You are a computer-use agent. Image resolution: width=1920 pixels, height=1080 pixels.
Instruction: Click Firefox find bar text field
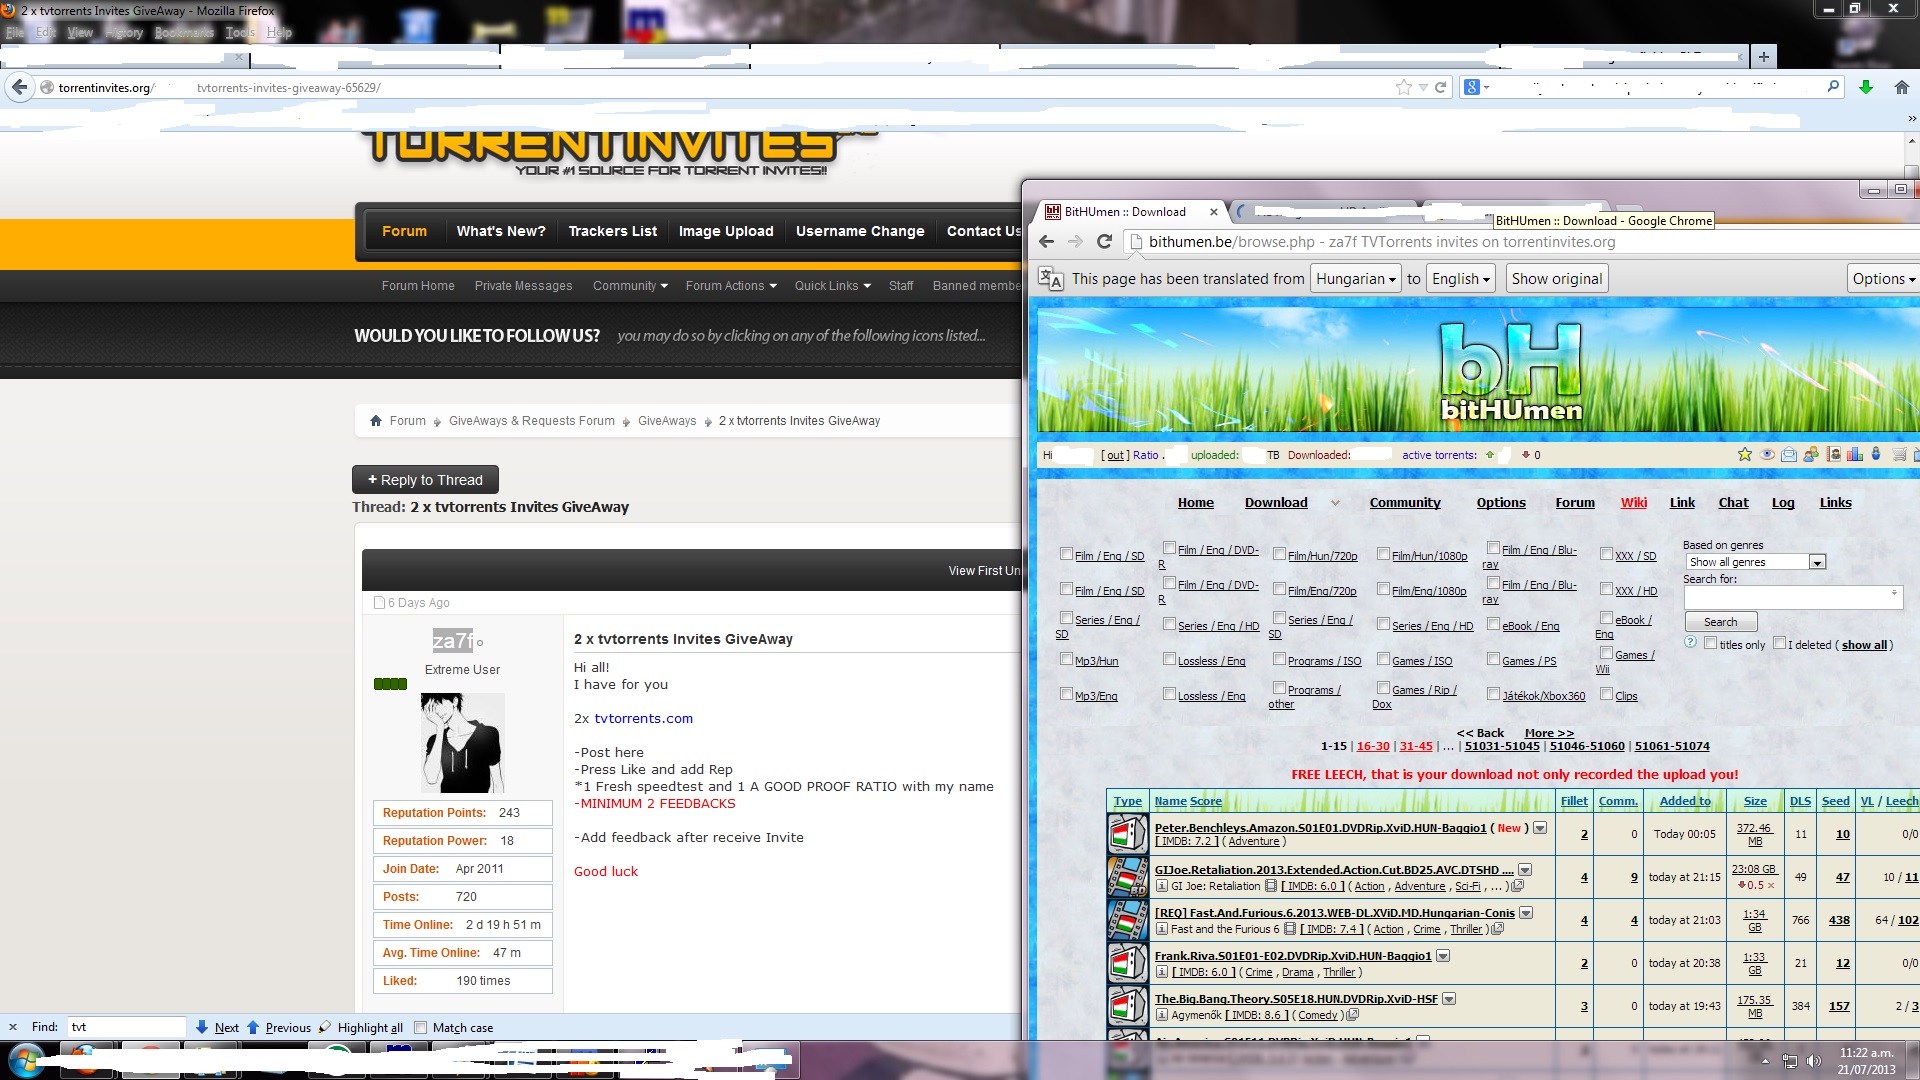pos(126,1027)
